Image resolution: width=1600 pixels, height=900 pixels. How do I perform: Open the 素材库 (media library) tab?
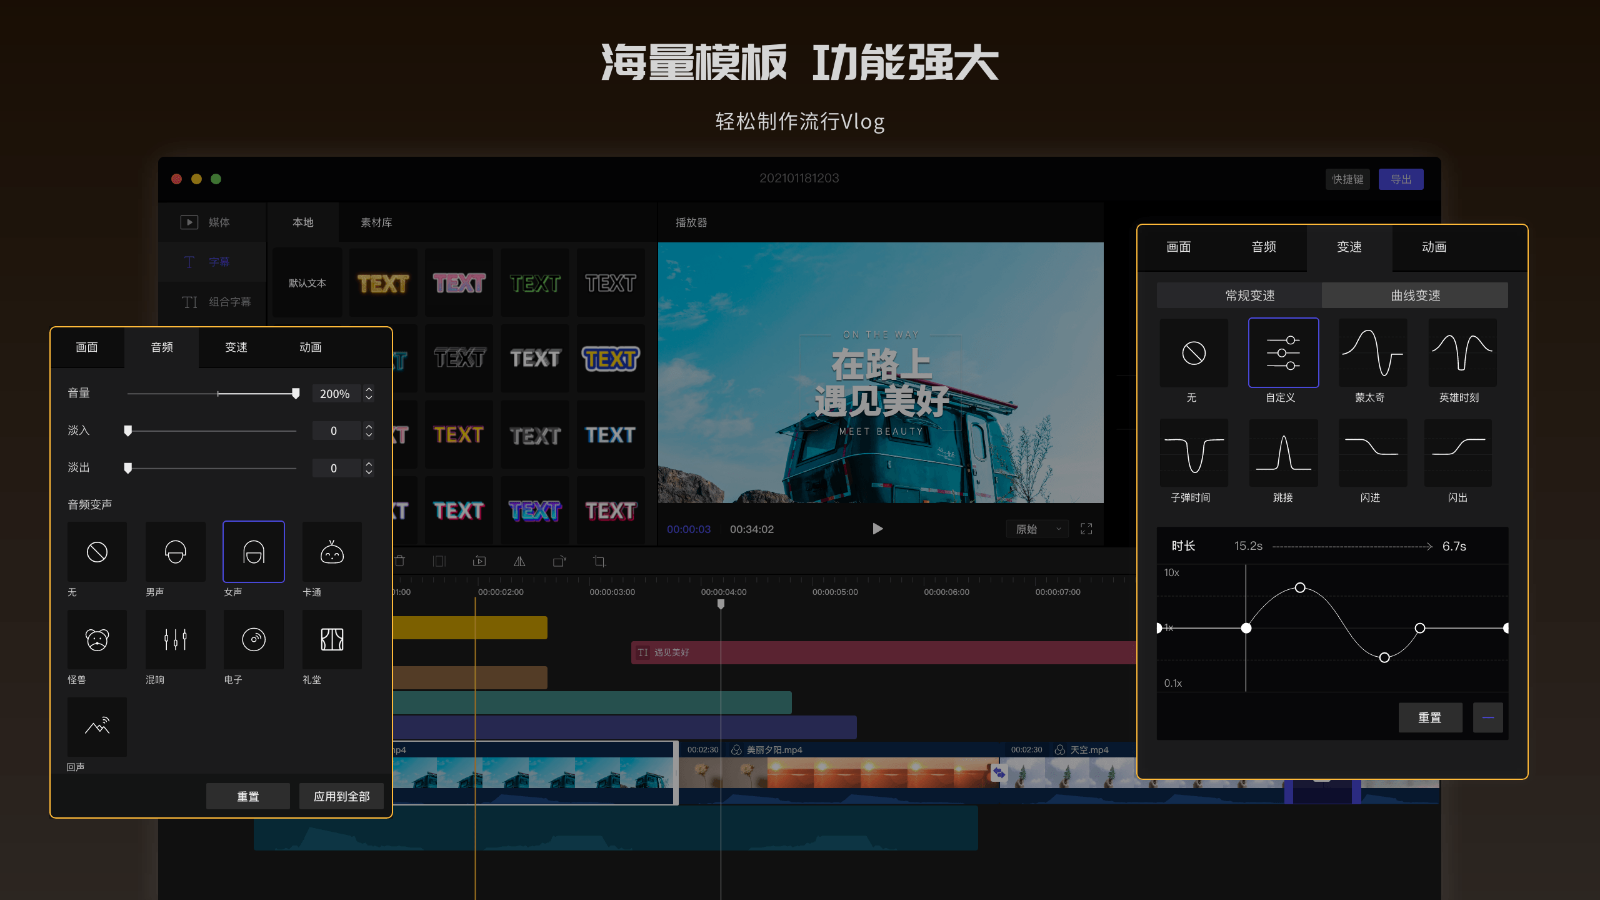tap(375, 222)
